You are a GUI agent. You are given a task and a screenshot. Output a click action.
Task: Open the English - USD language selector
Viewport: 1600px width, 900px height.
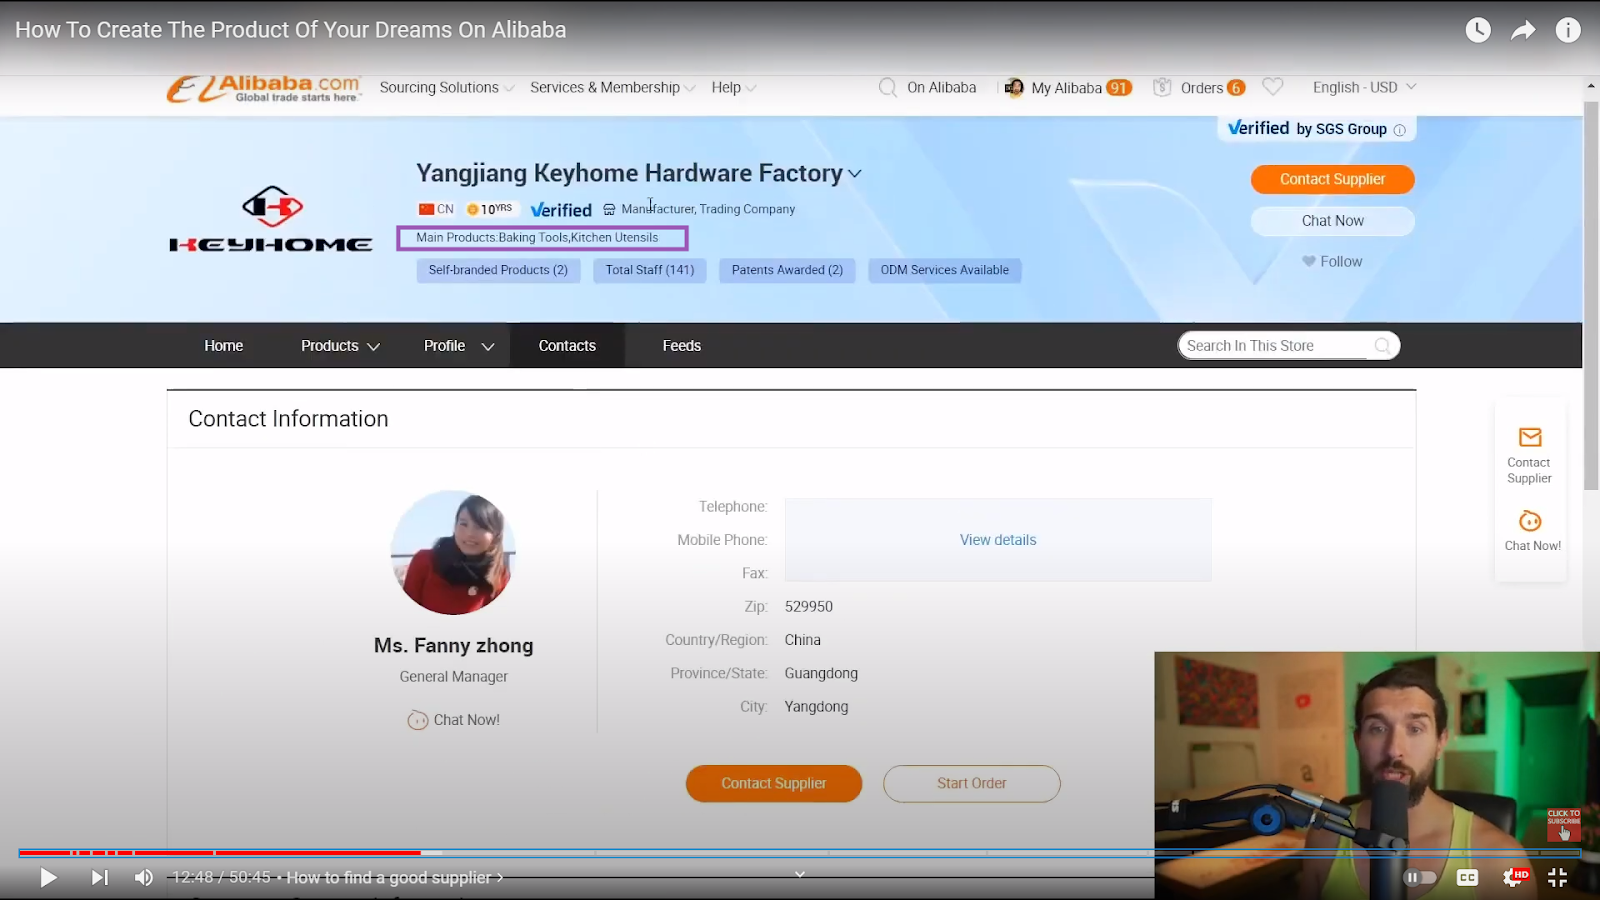[1364, 88]
